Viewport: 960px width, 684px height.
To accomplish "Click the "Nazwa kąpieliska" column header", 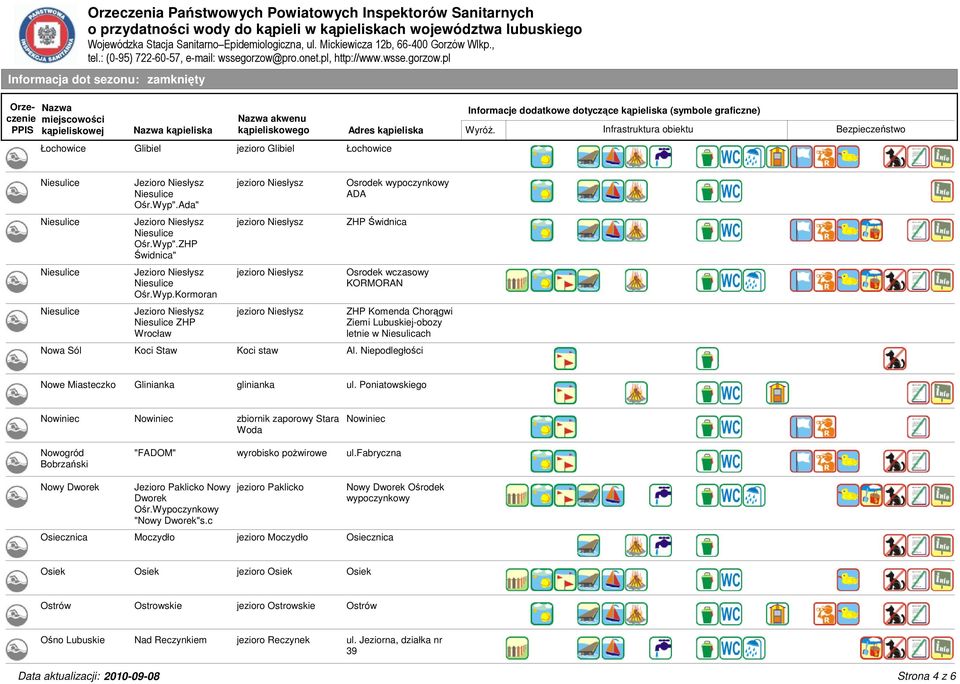I will [173, 130].
